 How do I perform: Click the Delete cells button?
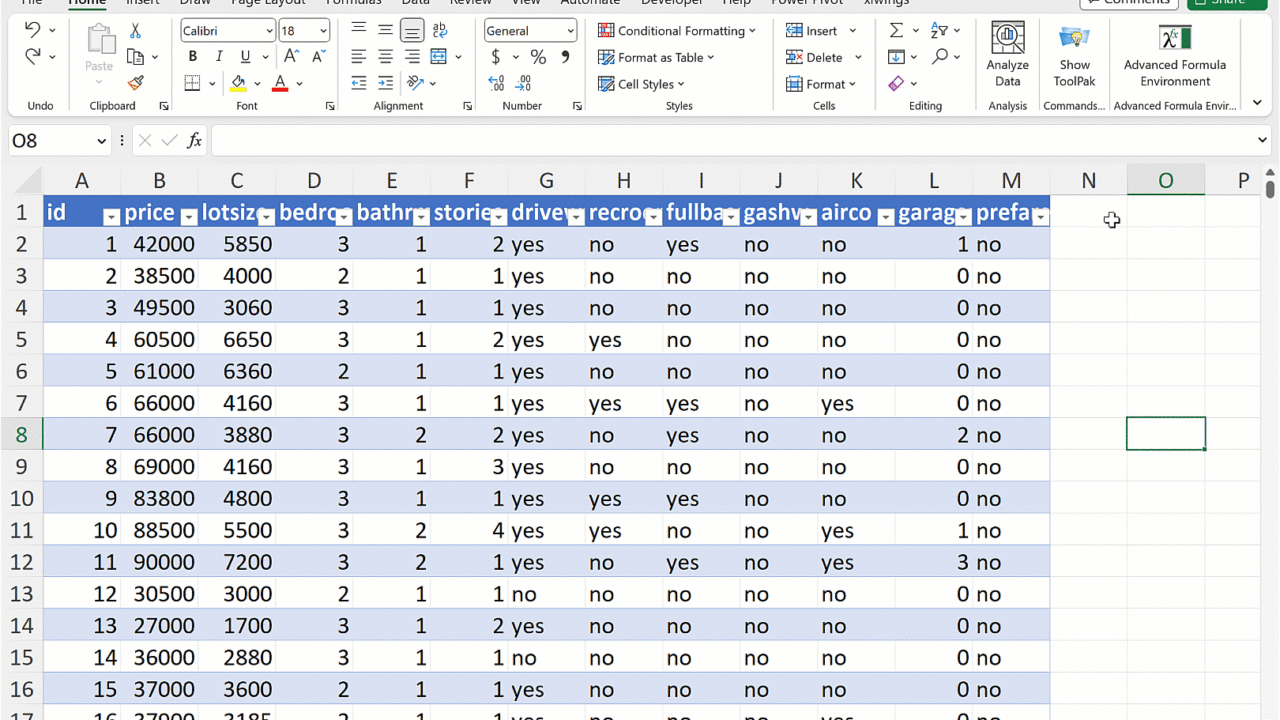[x=814, y=57]
